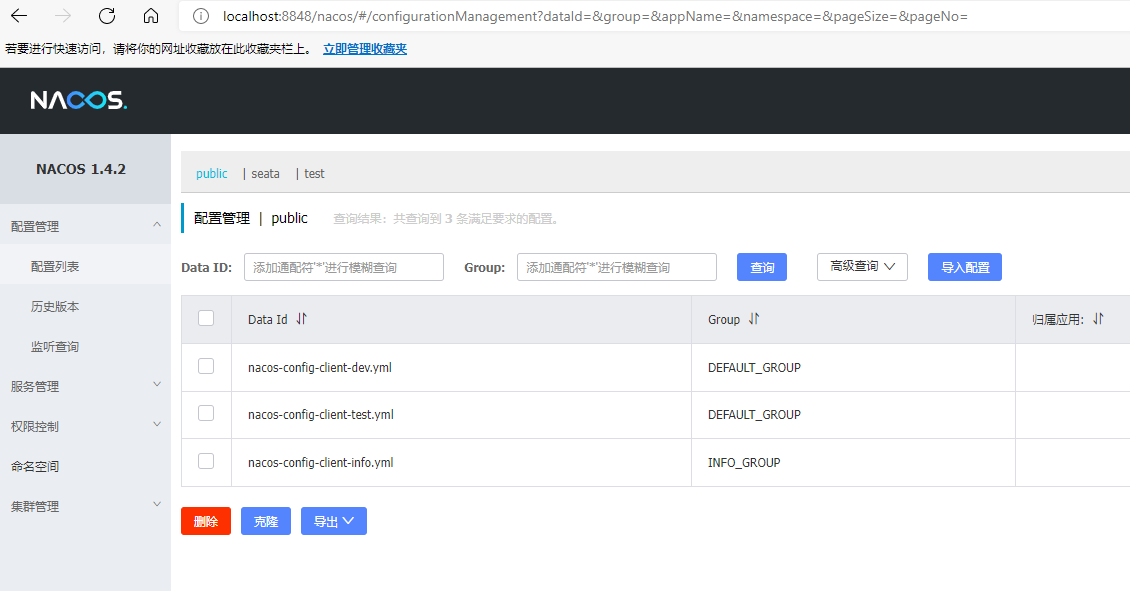
Task: Reload the page with refresh icon
Action: (x=107, y=16)
